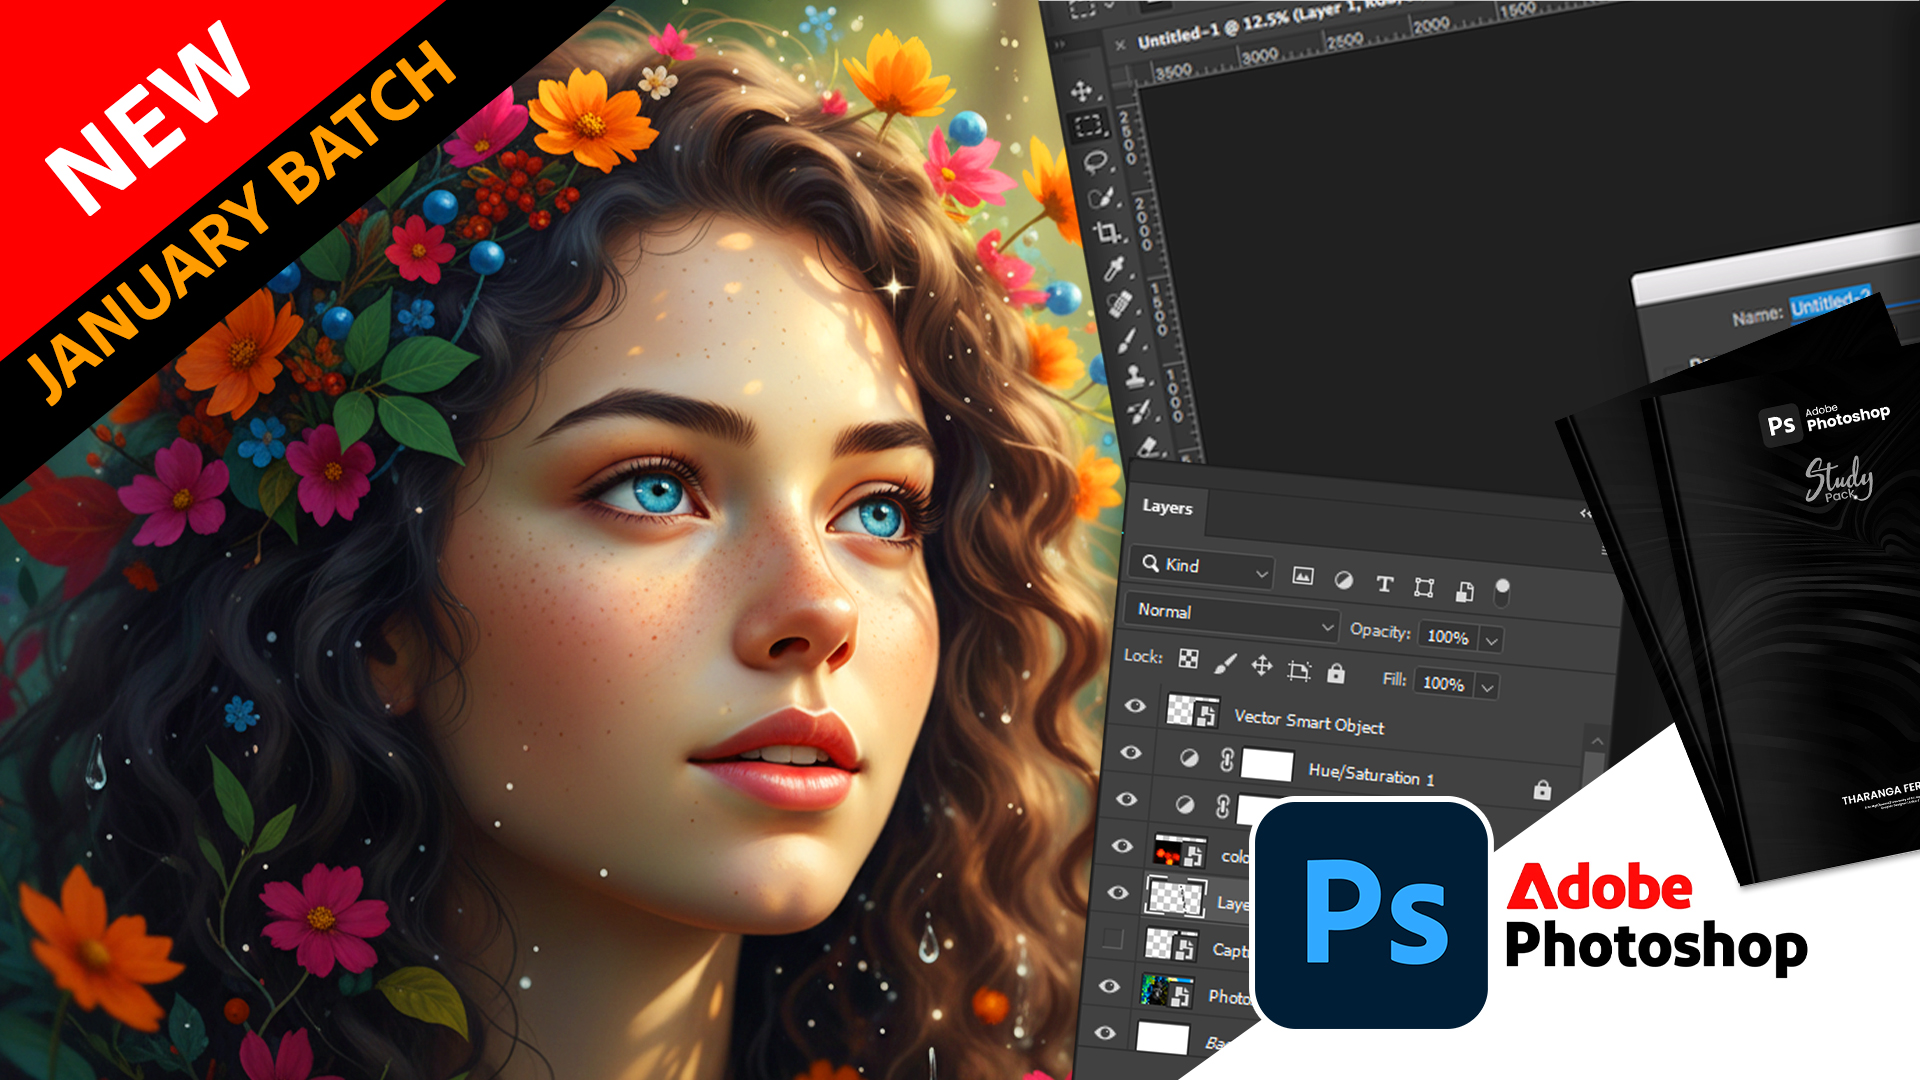Select the Clone Stamp tool
1920x1080 pixels.
pyautogui.click(x=1133, y=375)
